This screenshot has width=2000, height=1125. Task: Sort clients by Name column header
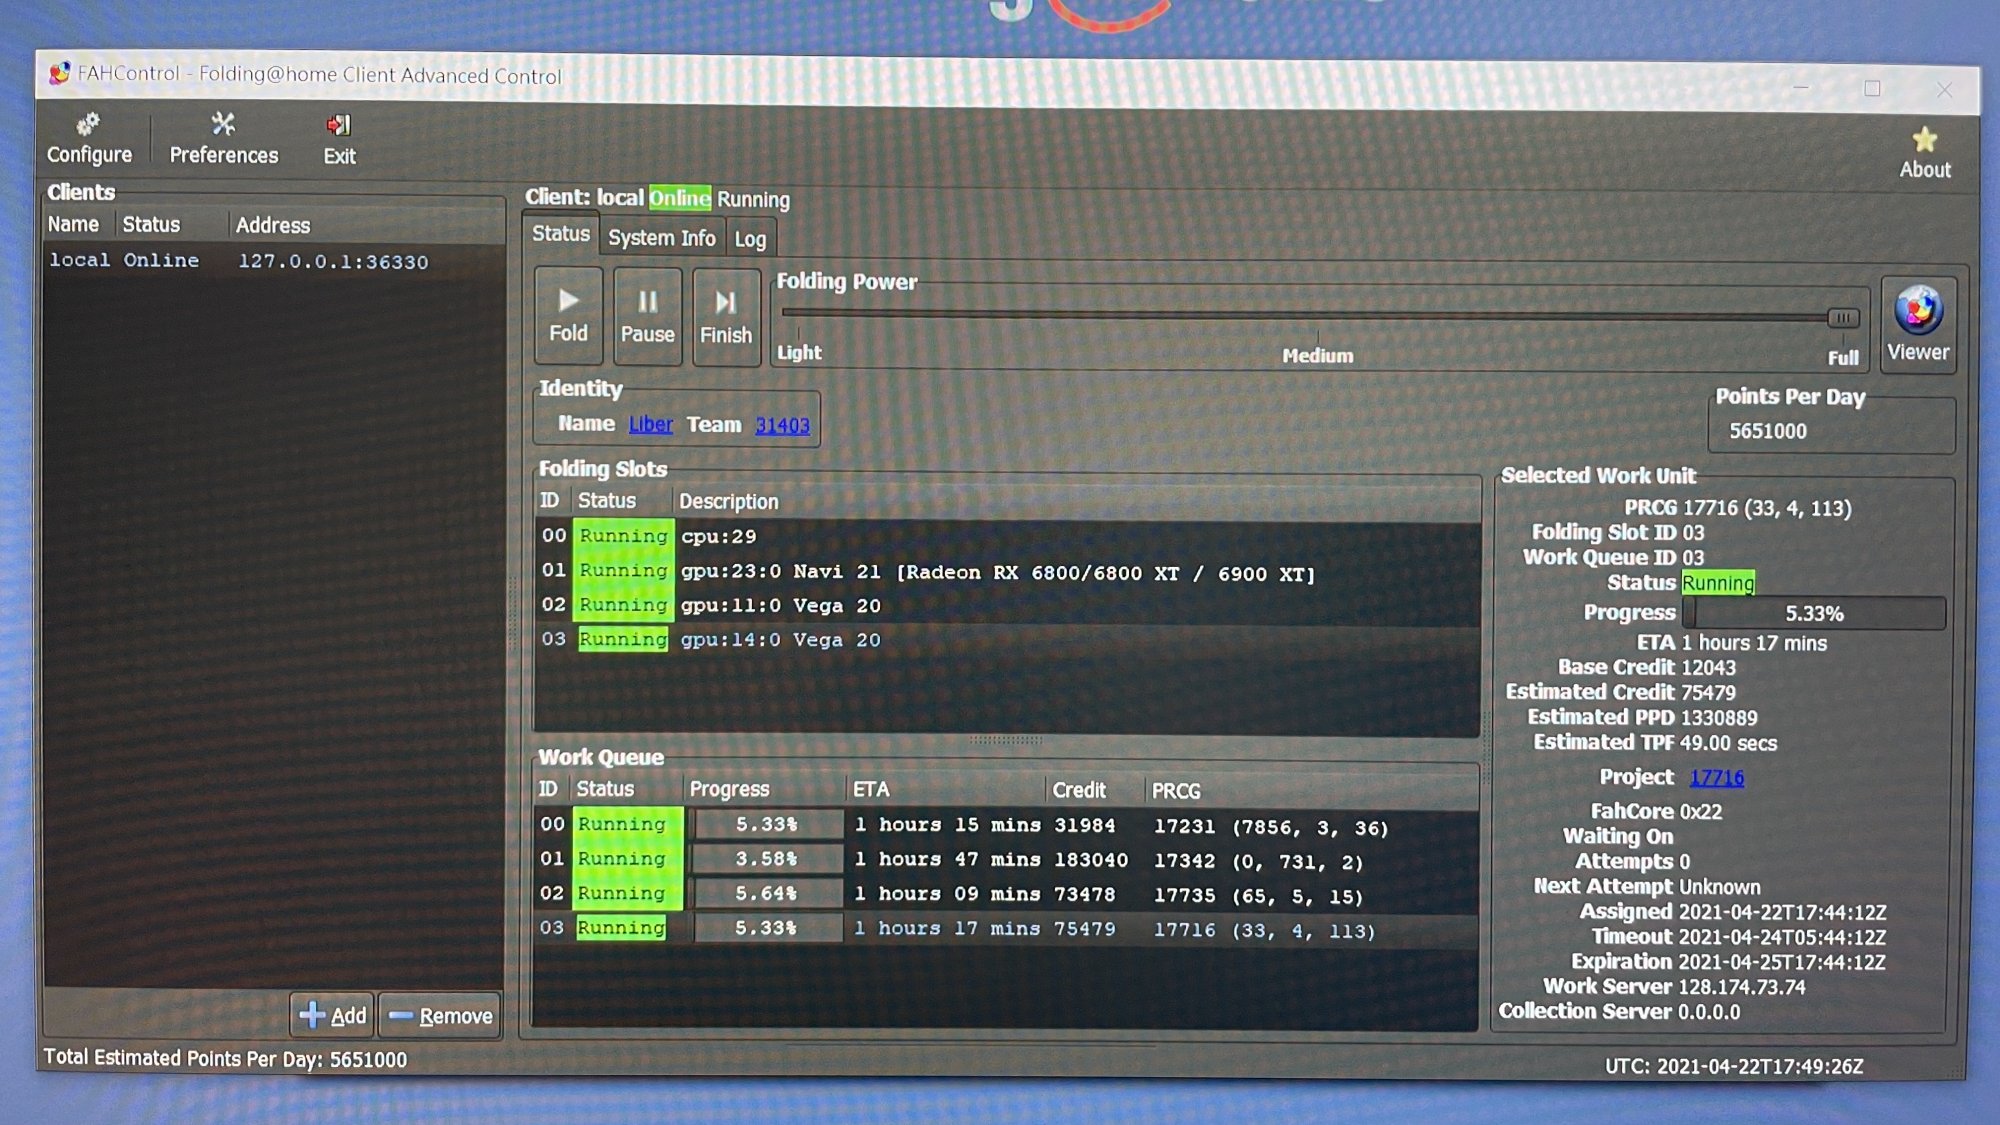click(78, 224)
